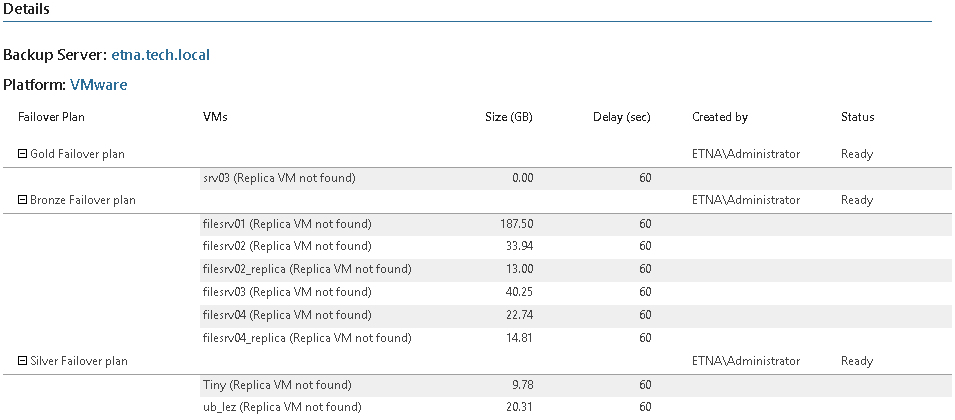Click the 187.50 size value for filesrv01
955x420 pixels.
[x=516, y=225]
